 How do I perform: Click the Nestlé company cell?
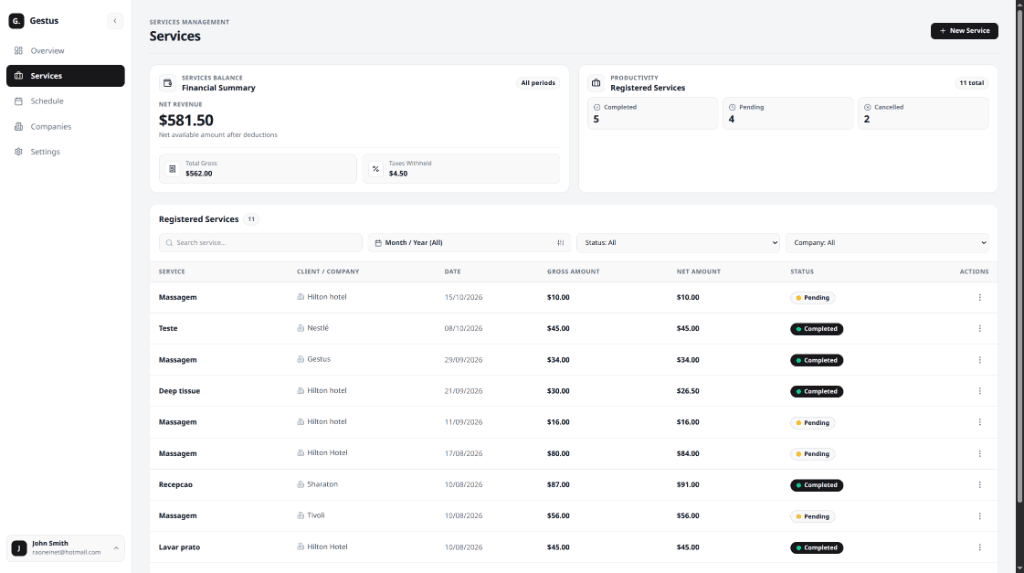(x=313, y=328)
